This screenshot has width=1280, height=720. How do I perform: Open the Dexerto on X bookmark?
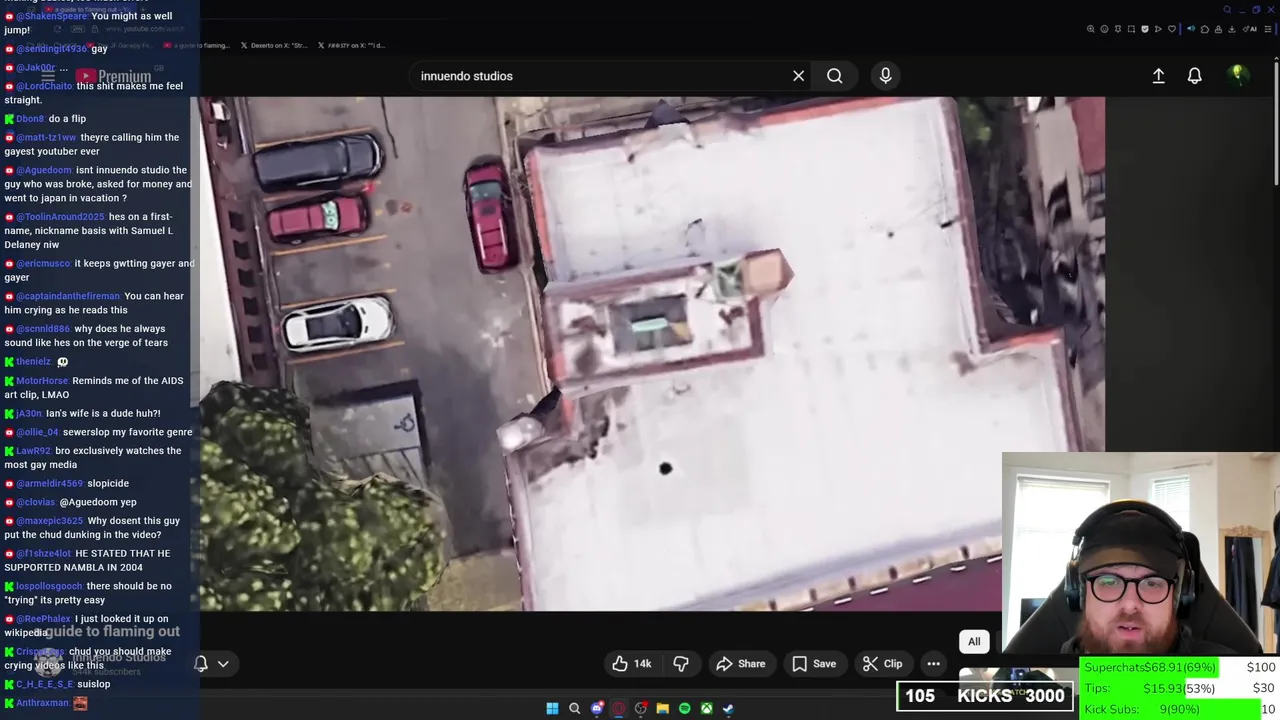274,45
